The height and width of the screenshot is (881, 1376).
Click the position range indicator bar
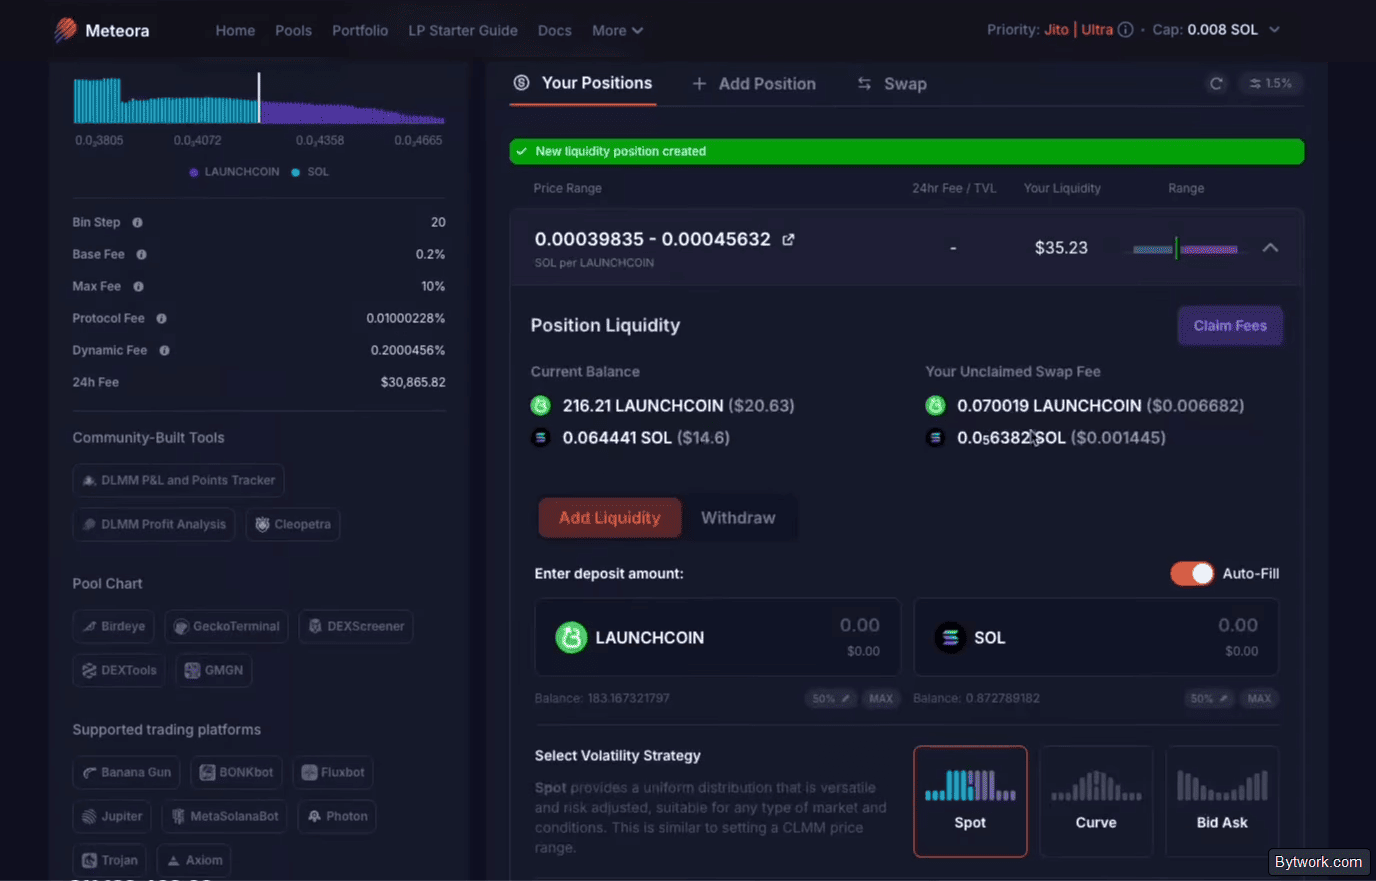pos(1186,248)
